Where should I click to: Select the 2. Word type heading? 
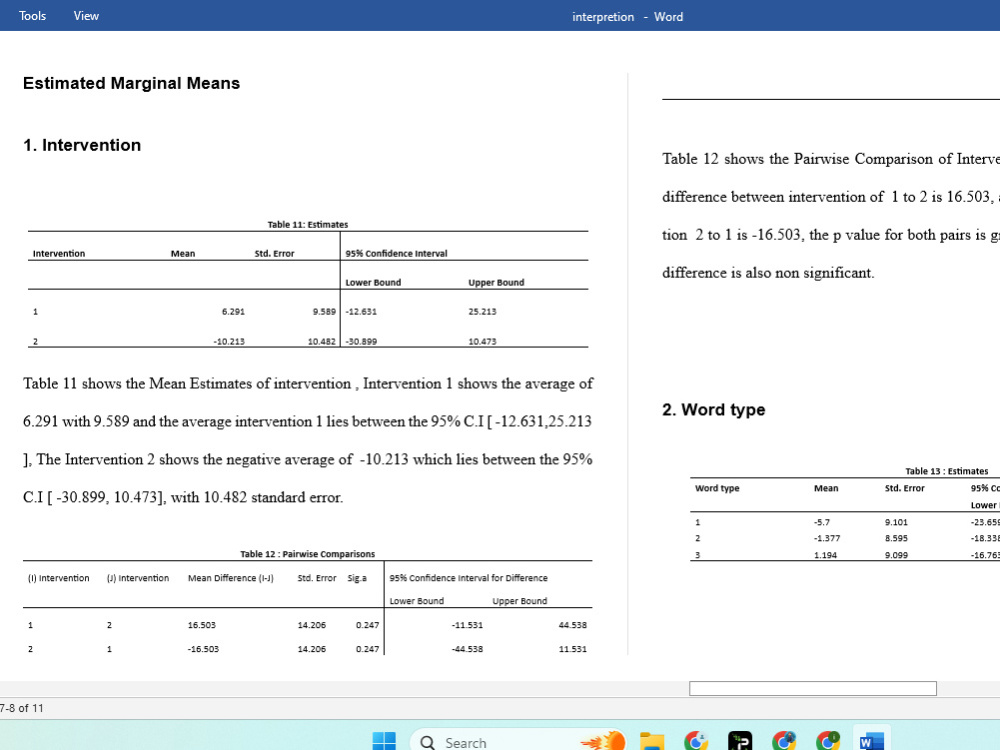(713, 410)
